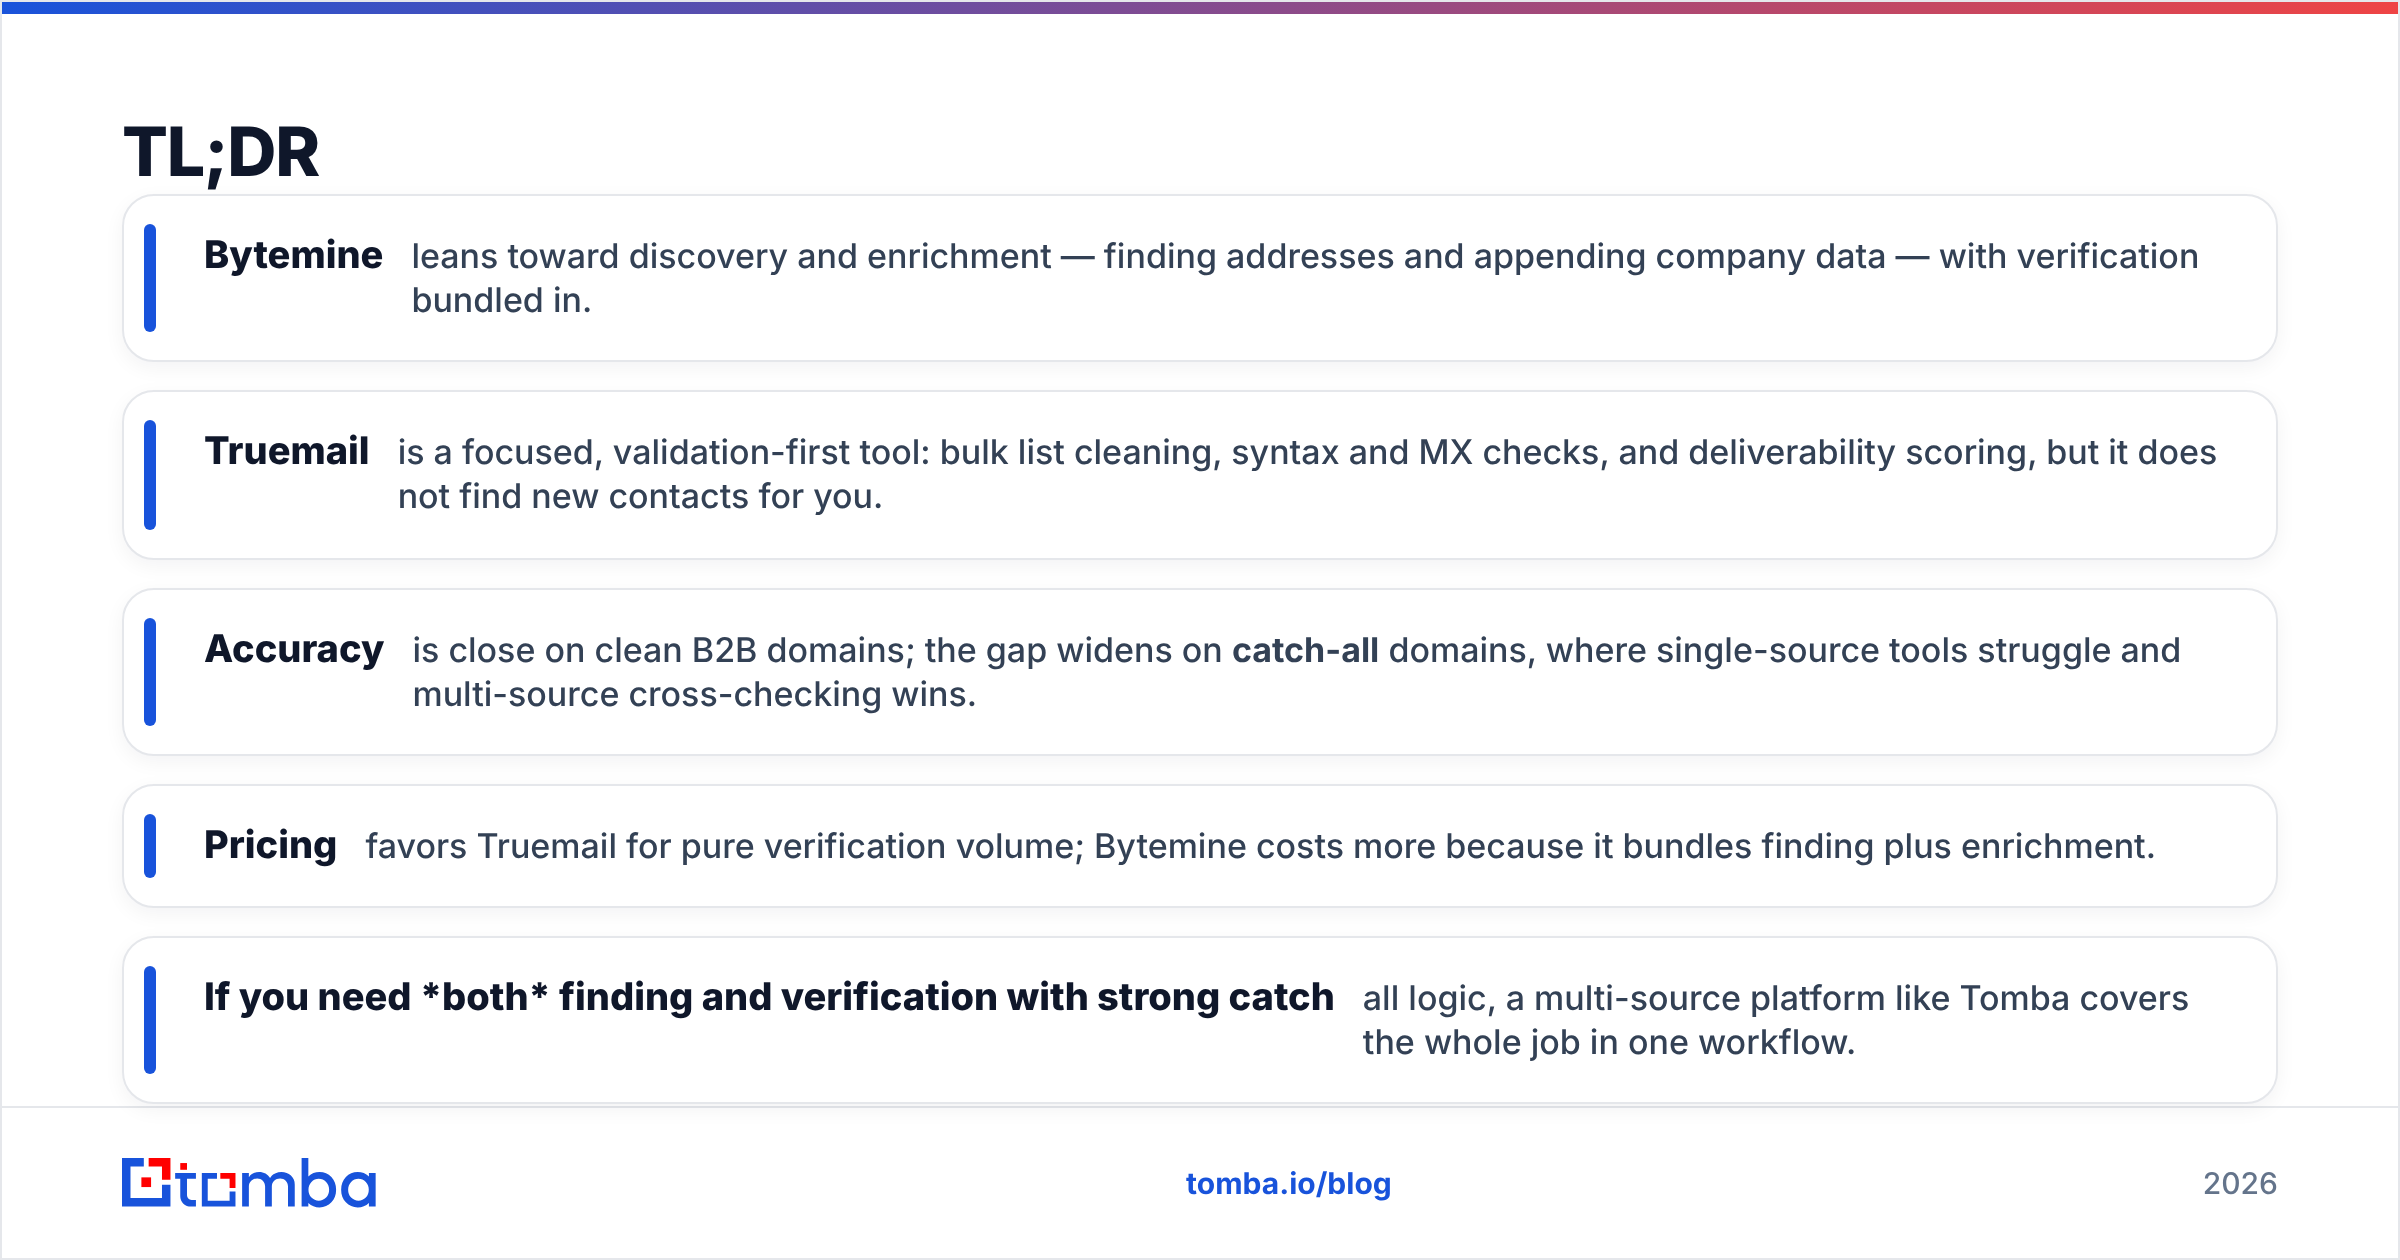Click 'the whole job in one workflow' text
This screenshot has height=1260, width=2400.
click(x=1608, y=1043)
